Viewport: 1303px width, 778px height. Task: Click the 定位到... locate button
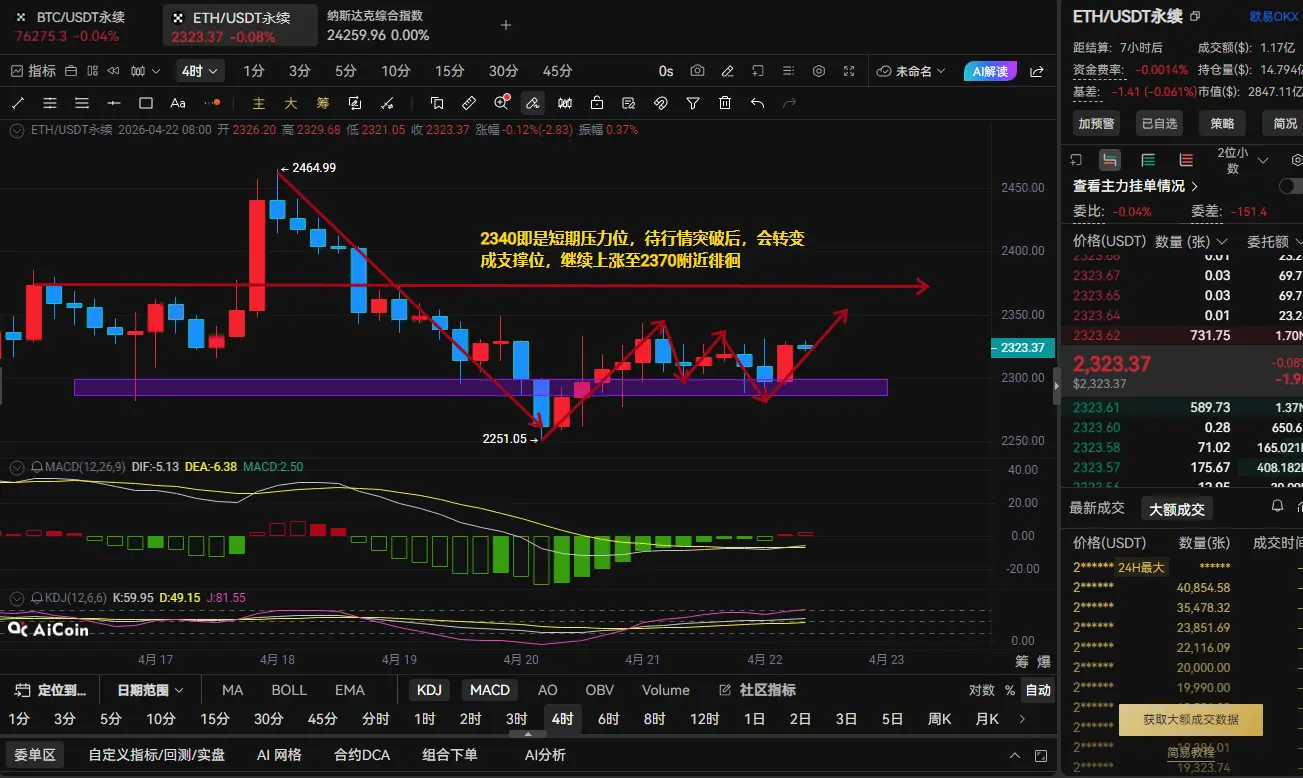52,690
